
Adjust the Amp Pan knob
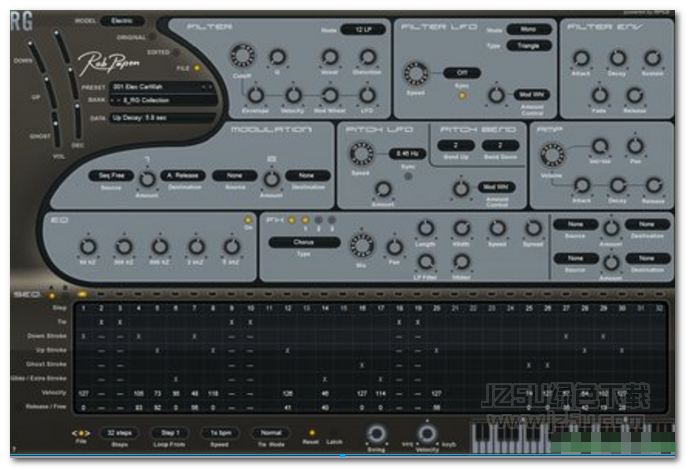tap(635, 146)
